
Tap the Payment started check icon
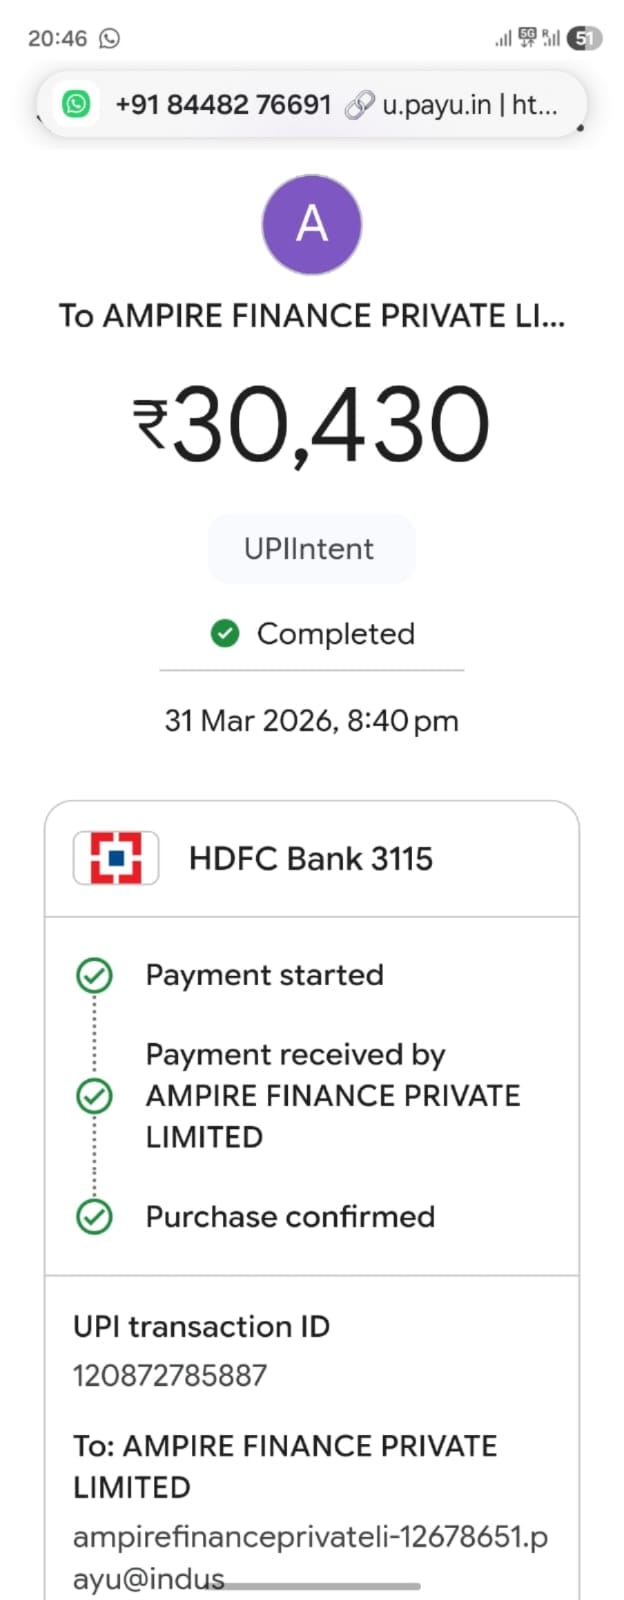pyautogui.click(x=94, y=975)
